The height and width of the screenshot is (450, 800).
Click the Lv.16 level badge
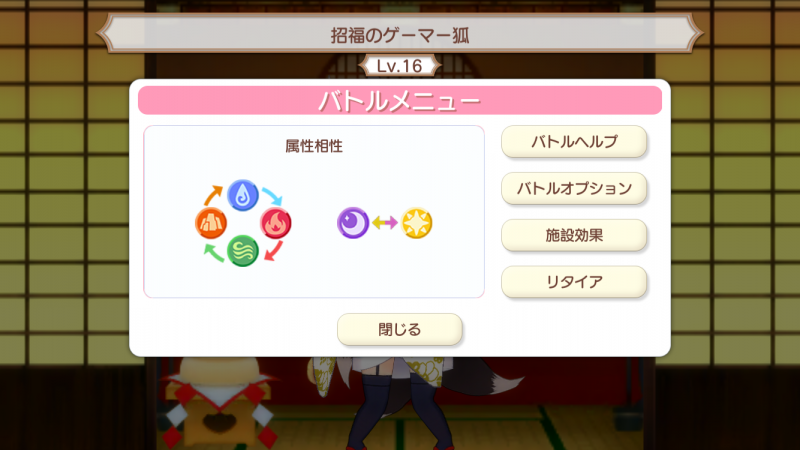click(399, 66)
